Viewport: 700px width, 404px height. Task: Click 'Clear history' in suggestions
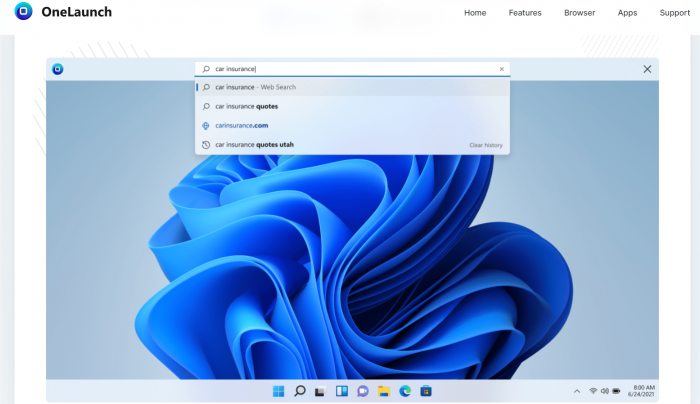486,145
